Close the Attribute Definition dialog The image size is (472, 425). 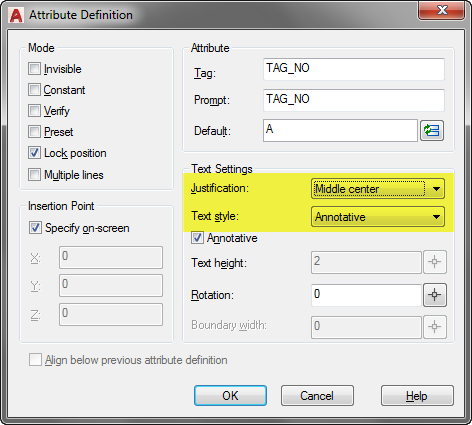coord(441,11)
